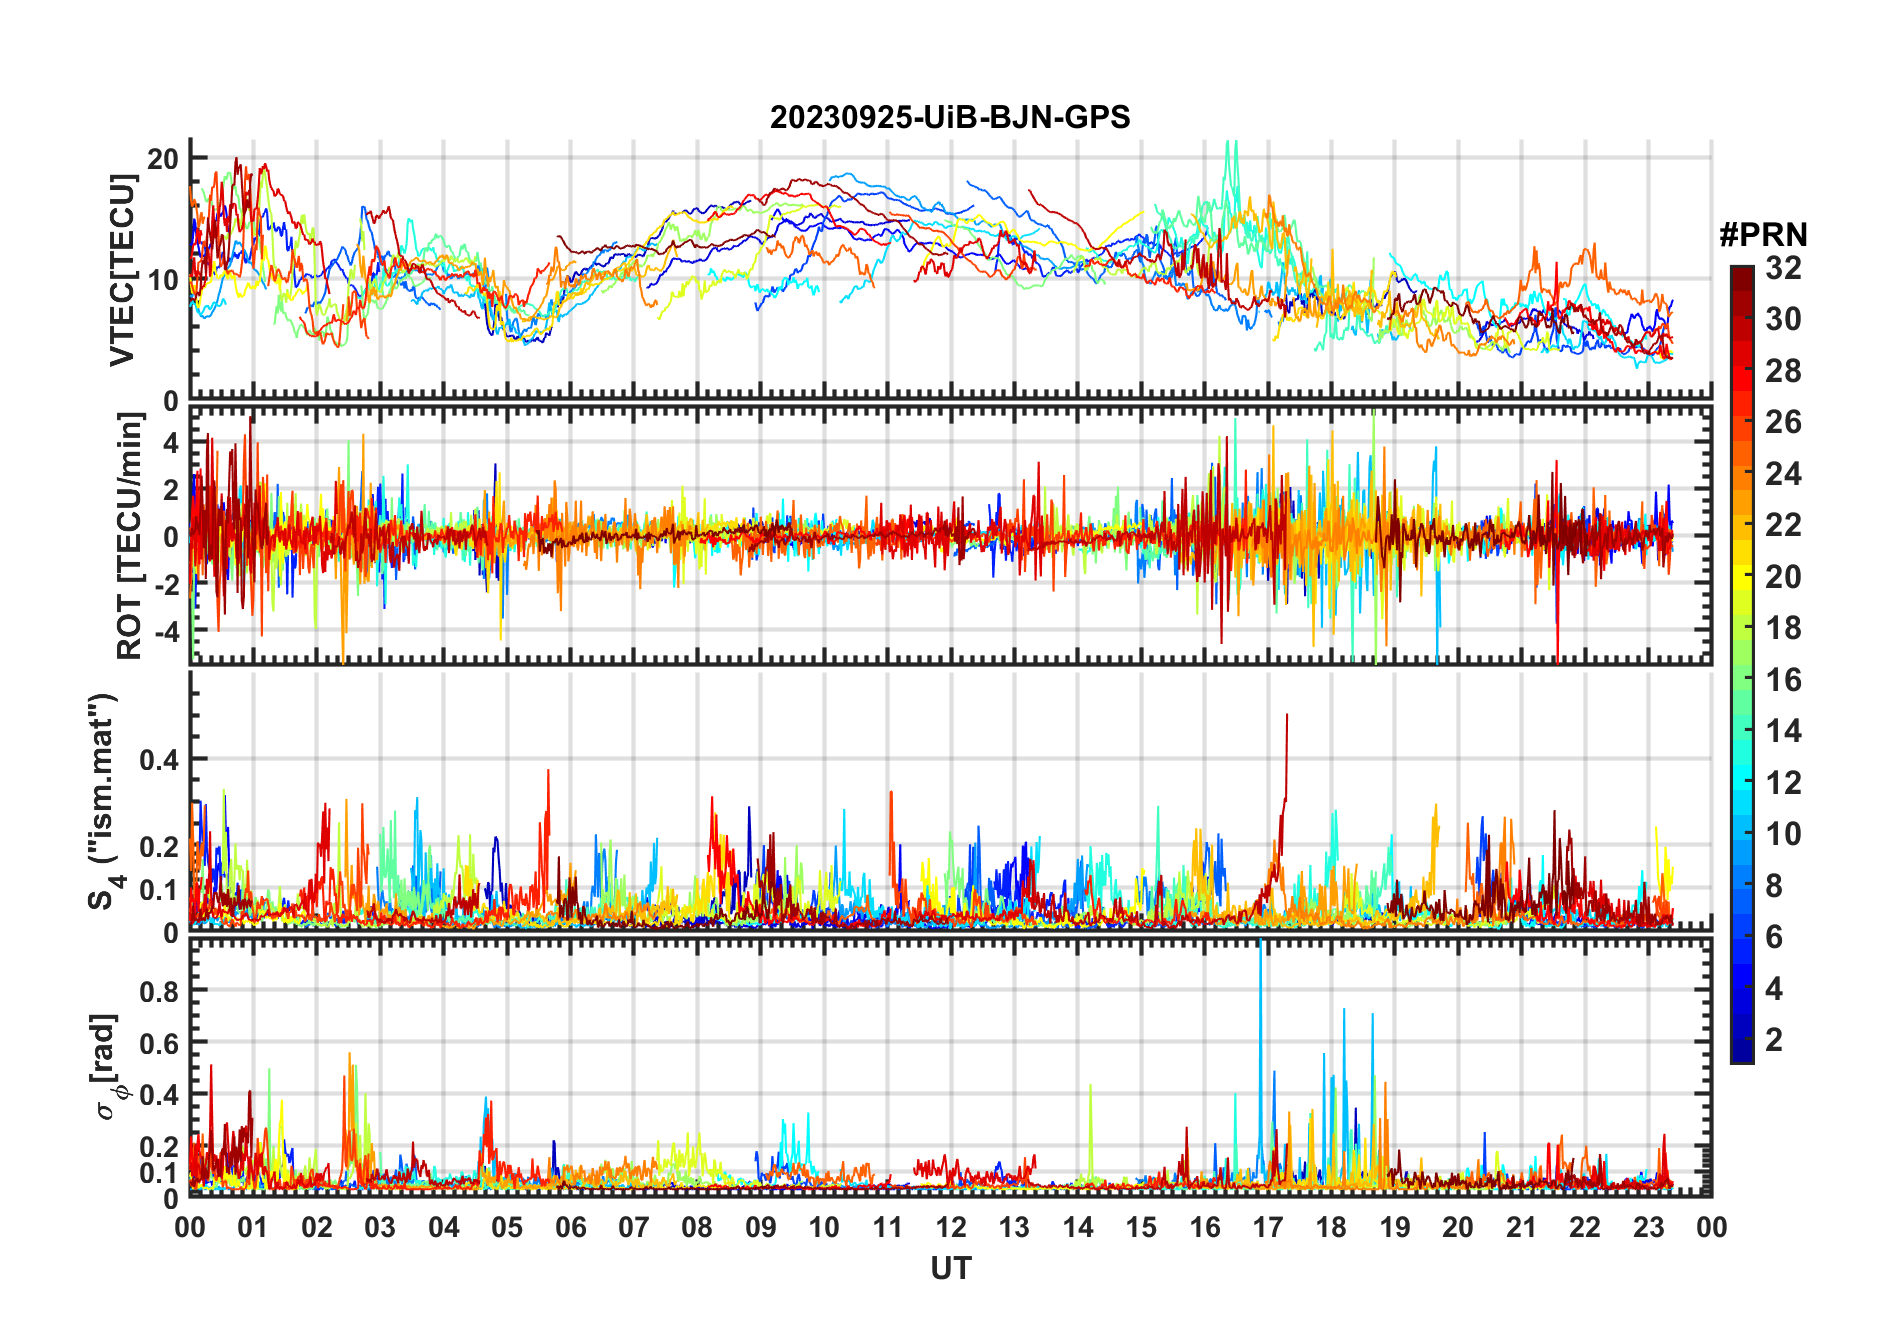
Task: Select colorbar tick label 22
Action: pos(1783,525)
